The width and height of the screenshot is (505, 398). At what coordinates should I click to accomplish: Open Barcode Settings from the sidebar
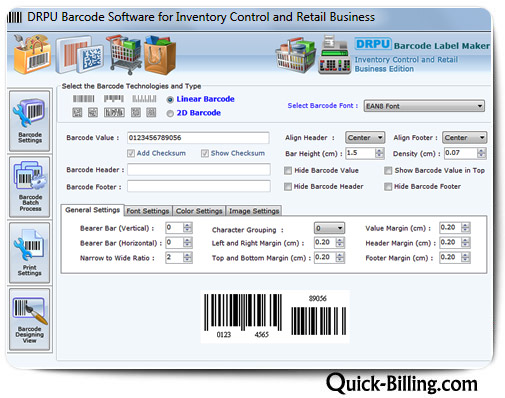[30, 121]
